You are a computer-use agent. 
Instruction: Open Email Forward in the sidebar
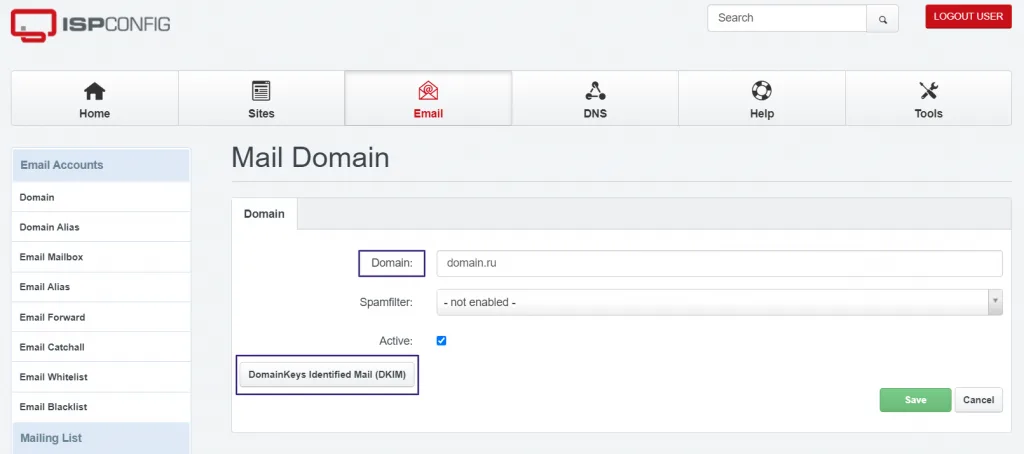pos(101,317)
